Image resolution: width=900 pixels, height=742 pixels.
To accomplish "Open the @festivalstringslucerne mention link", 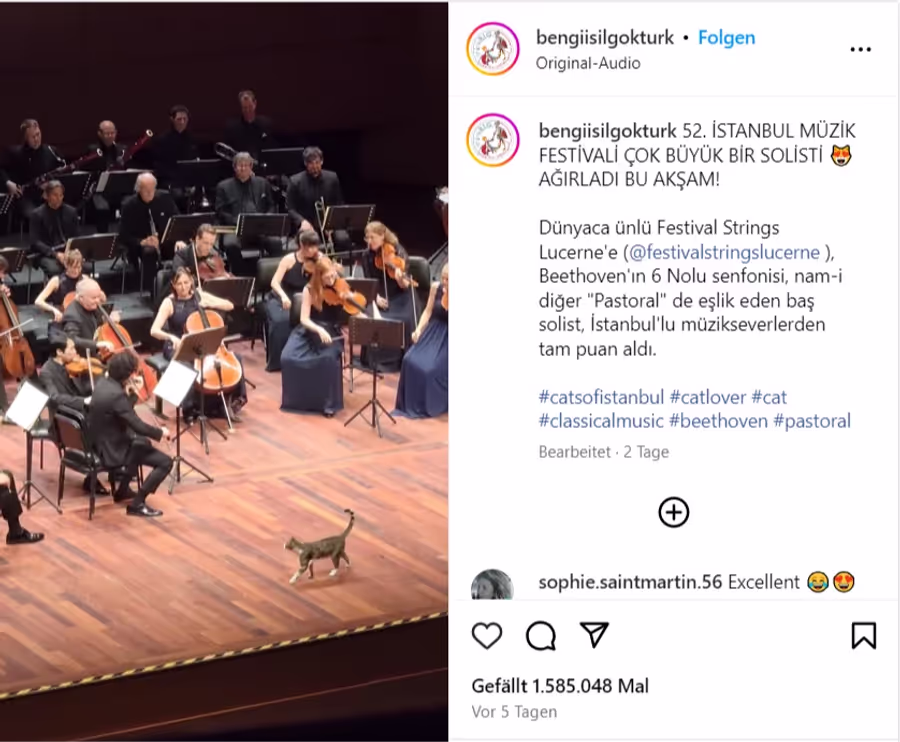I will click(x=724, y=252).
